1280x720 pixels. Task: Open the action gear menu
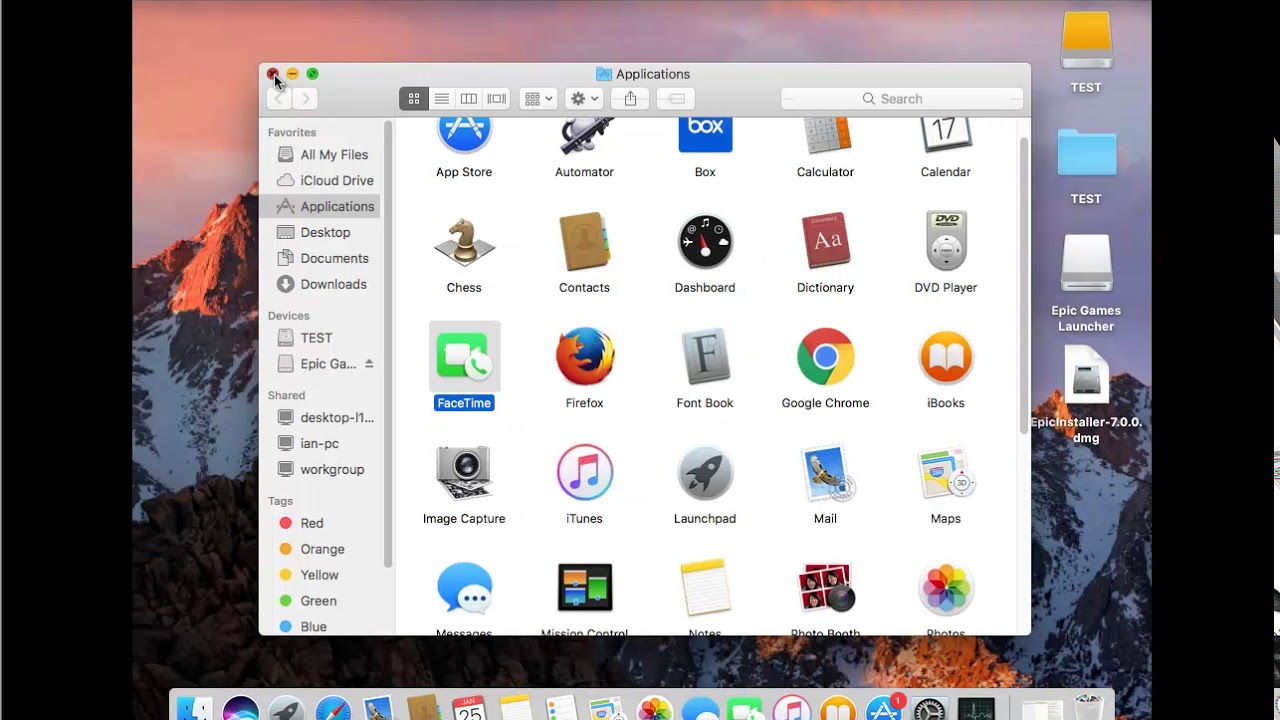(583, 98)
